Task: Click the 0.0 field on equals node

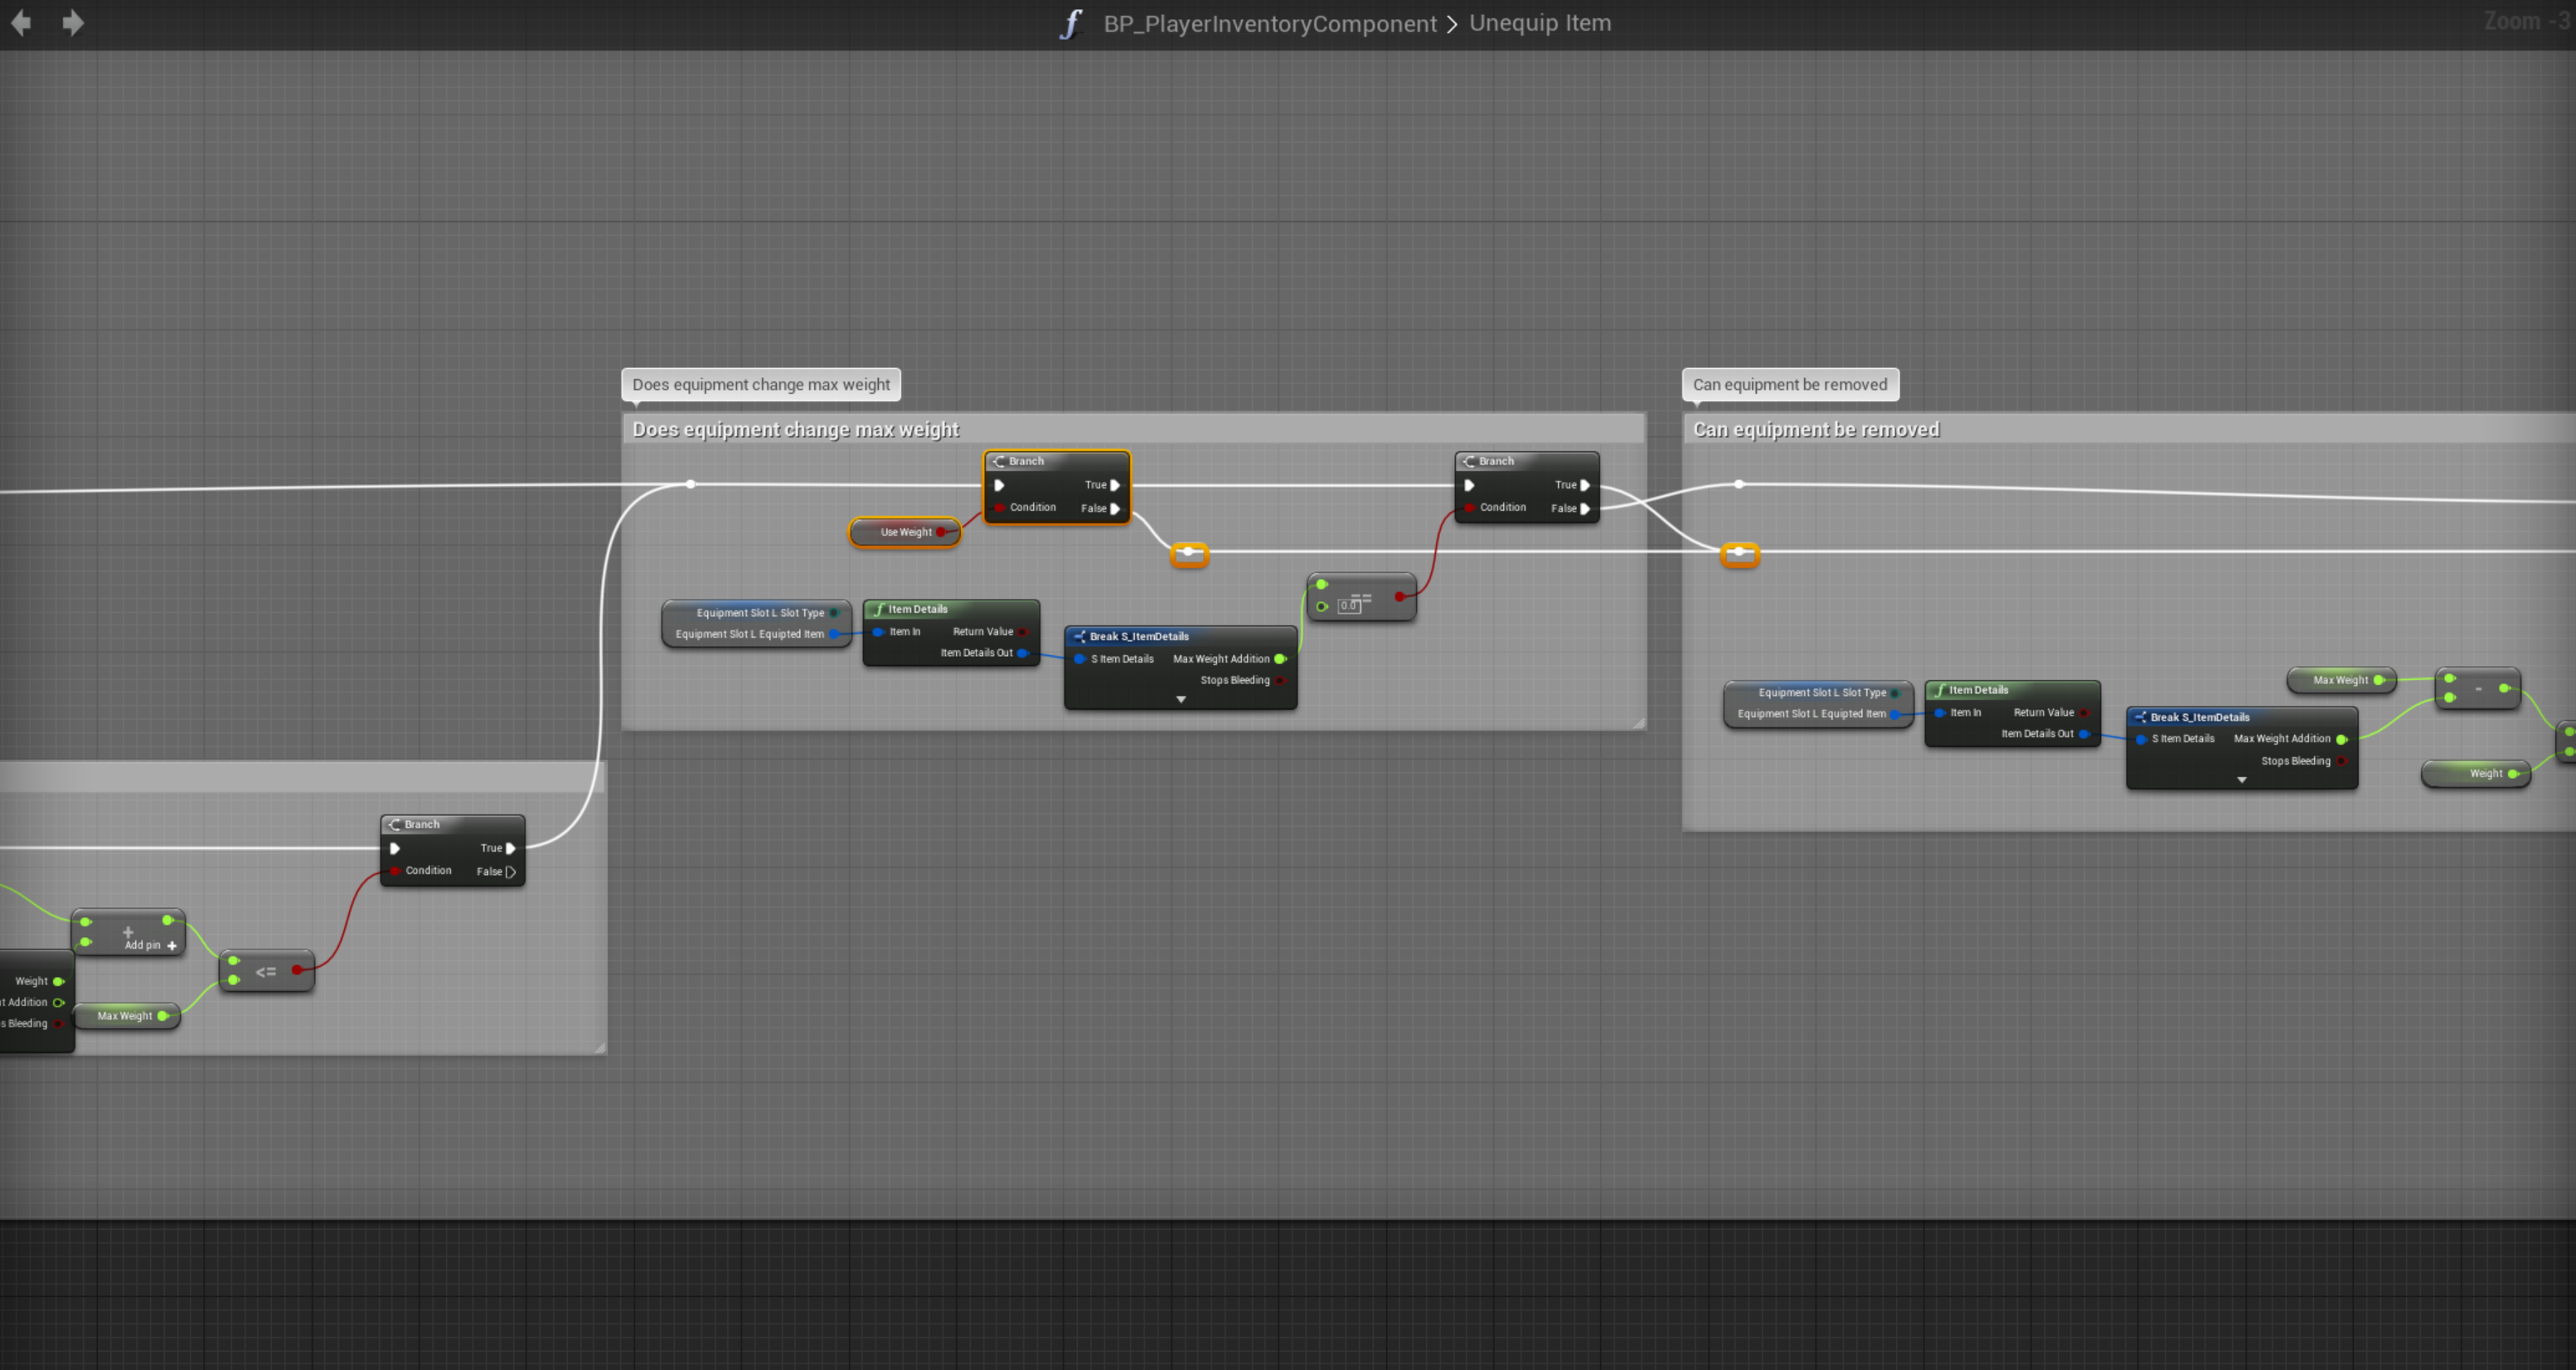Action: point(1349,605)
